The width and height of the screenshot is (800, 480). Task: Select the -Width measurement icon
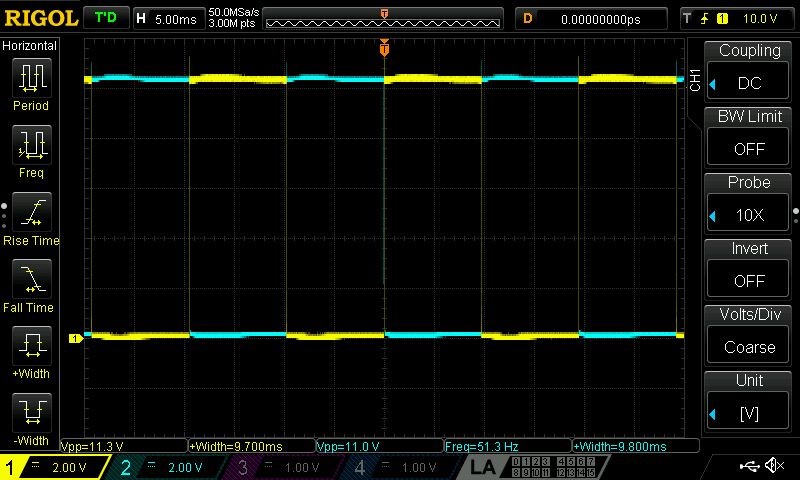tap(32, 413)
